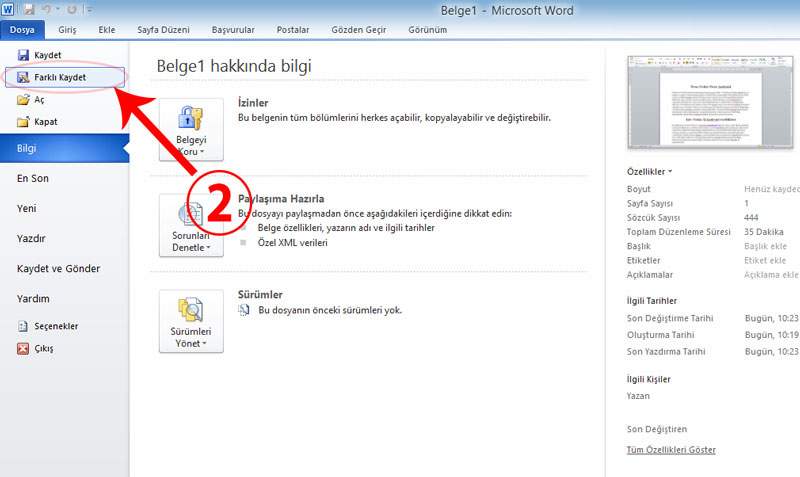Click the Boyut label

tap(638, 189)
